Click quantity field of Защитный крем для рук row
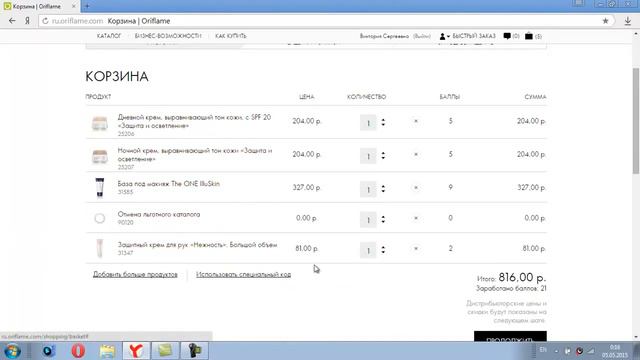Screen dimensions: 640x360 tap(368, 250)
